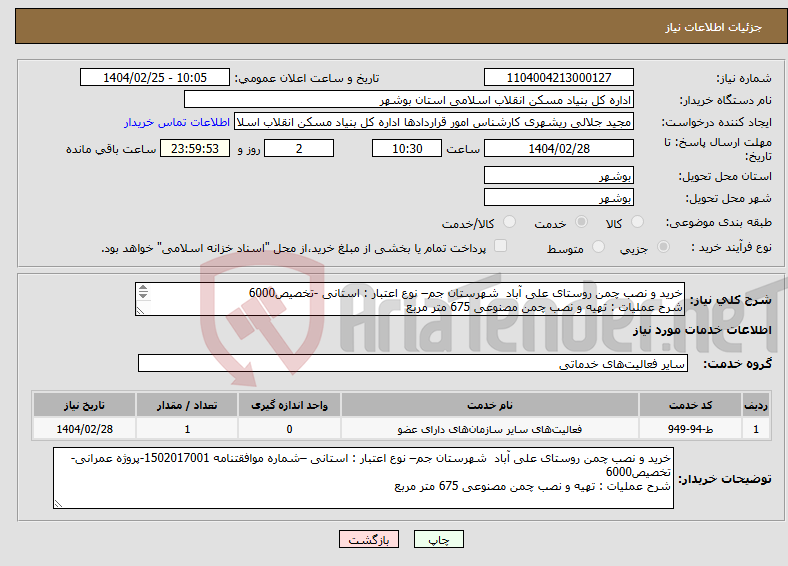Click the شرح کلی نیاز description textarea
Viewport: 788px width, 566px height.
click(x=410, y=299)
